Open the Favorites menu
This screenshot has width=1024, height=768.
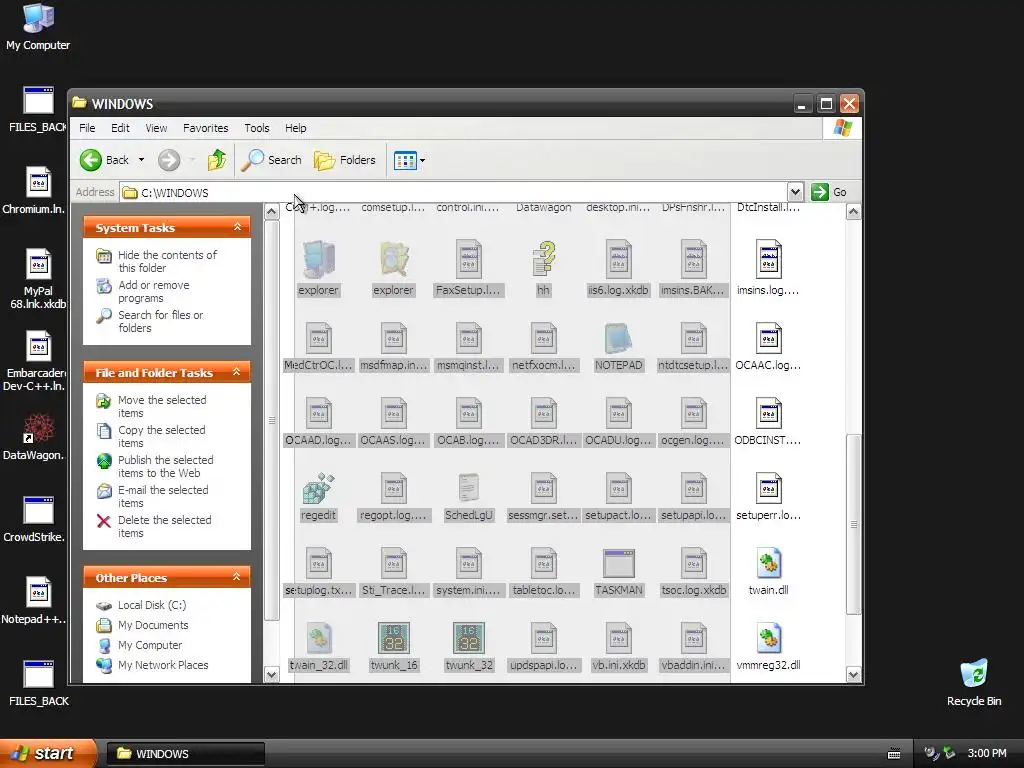pyautogui.click(x=206, y=128)
